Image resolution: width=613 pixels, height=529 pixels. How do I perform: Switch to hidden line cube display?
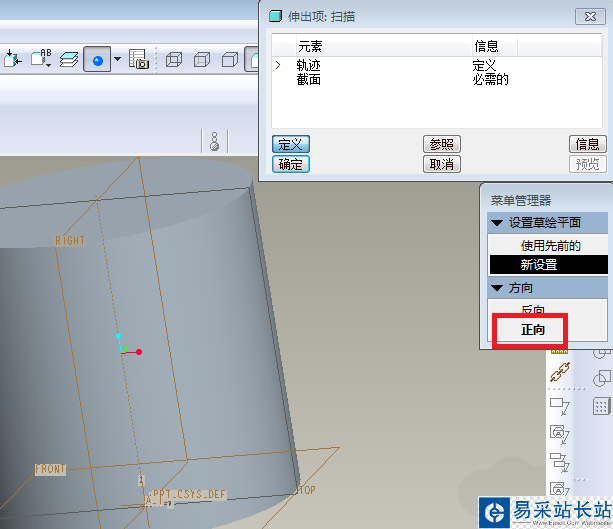coord(202,60)
